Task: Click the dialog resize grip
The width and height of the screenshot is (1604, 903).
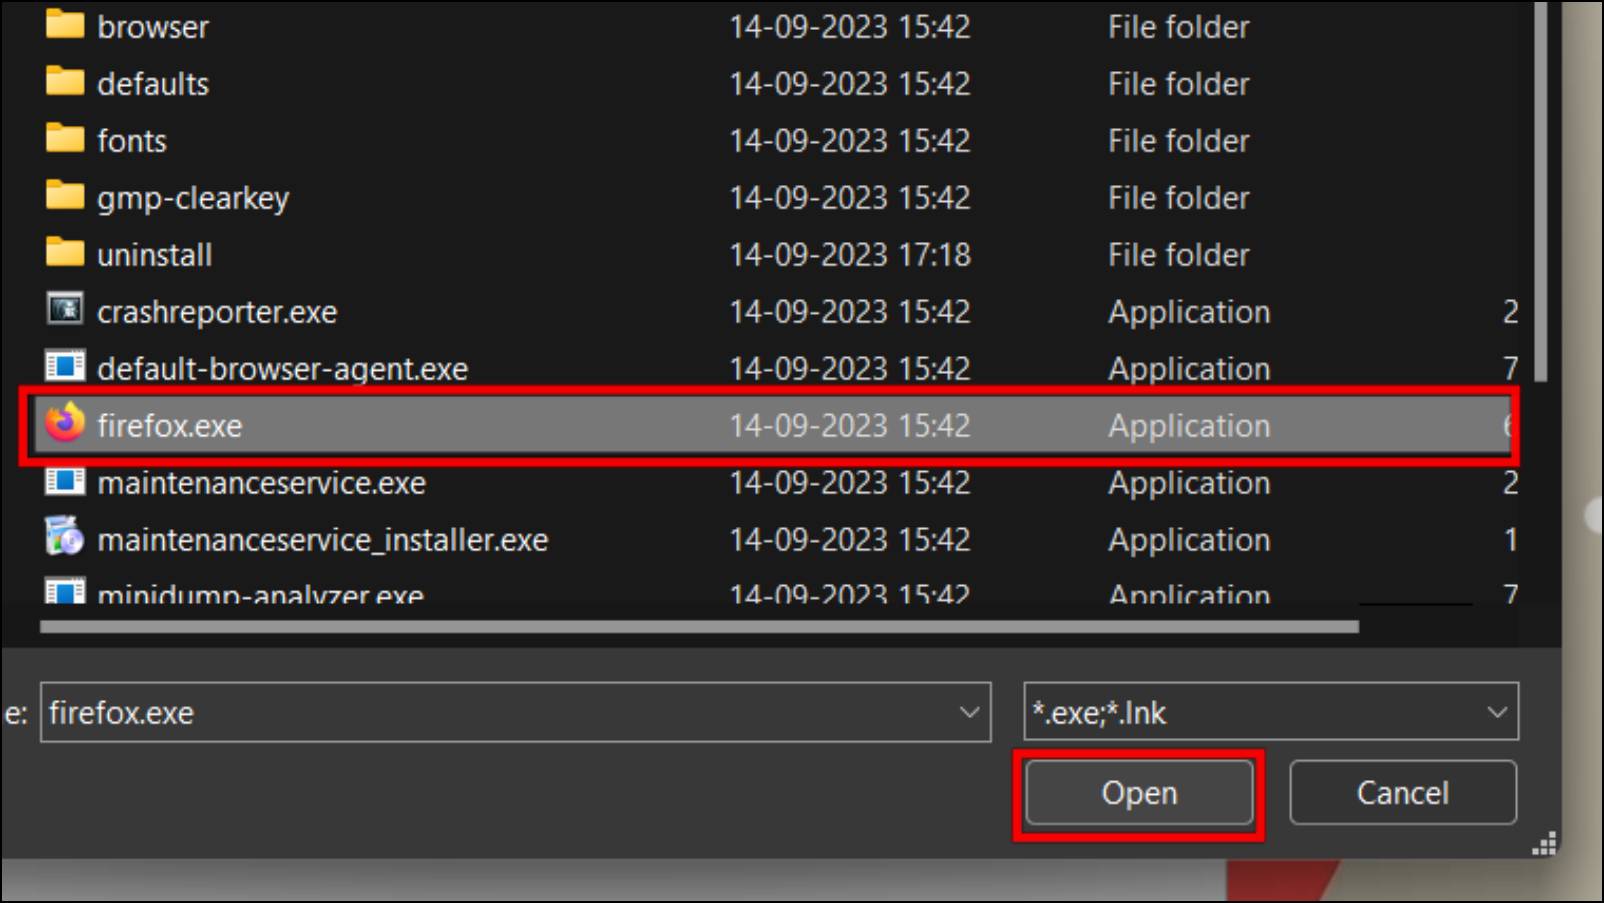Action: (1545, 846)
